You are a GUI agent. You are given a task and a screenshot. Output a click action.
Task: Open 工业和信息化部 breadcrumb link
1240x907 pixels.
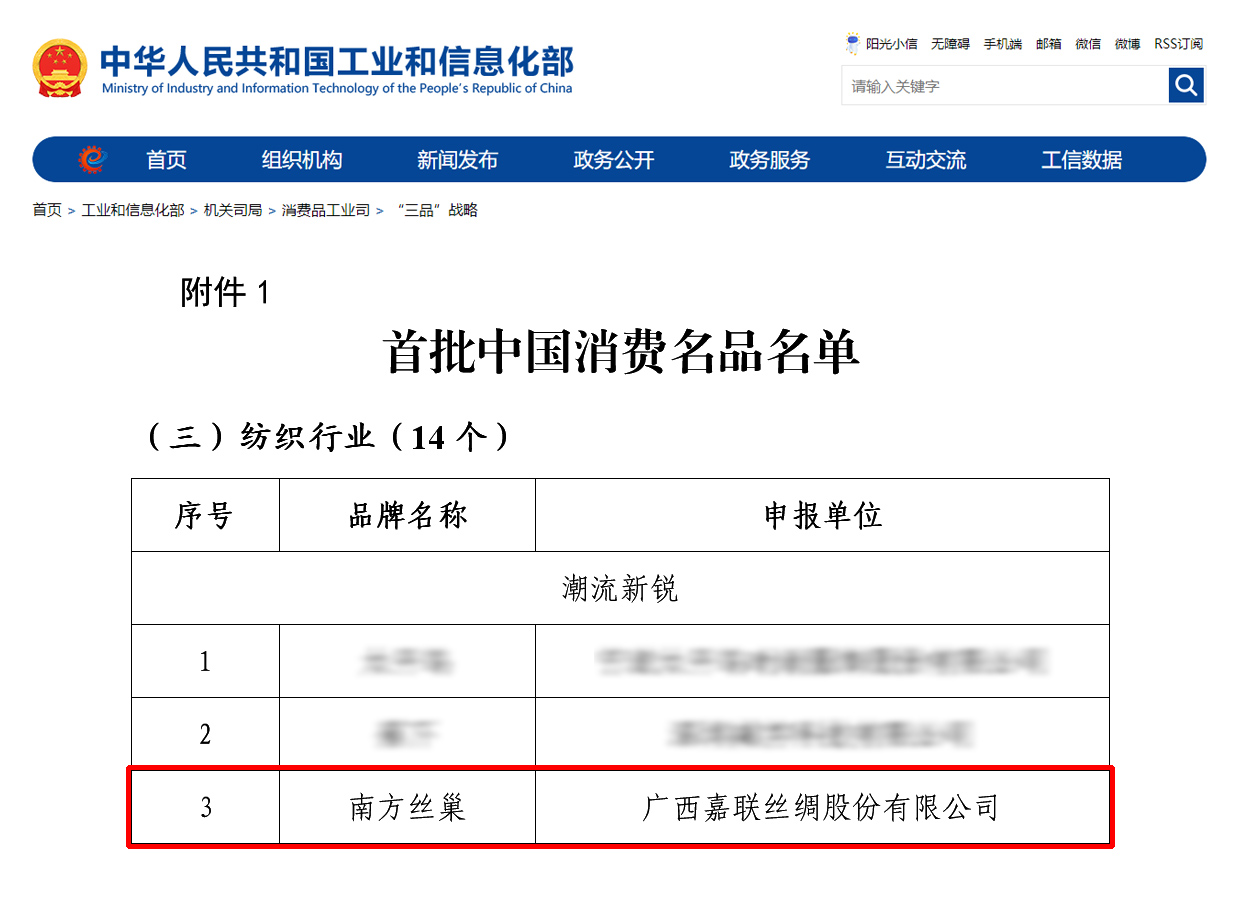pos(133,210)
